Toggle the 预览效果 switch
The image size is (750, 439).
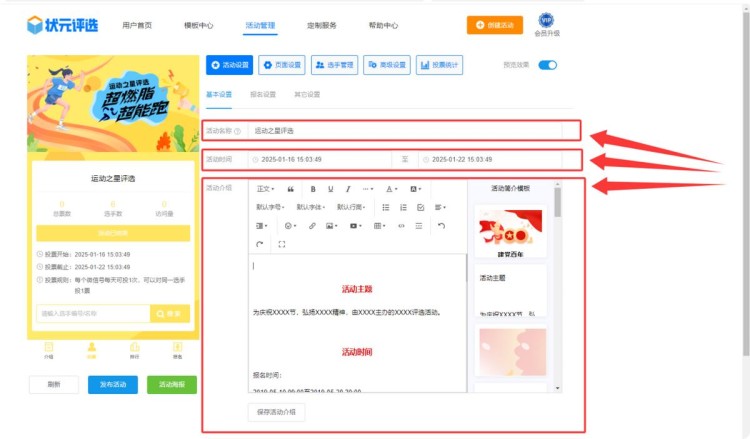point(547,65)
